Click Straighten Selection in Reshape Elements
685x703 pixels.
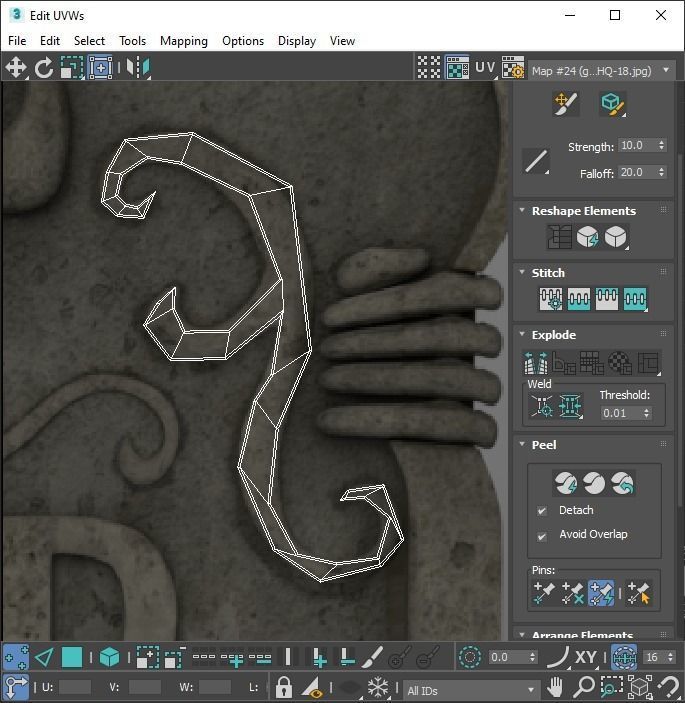559,237
